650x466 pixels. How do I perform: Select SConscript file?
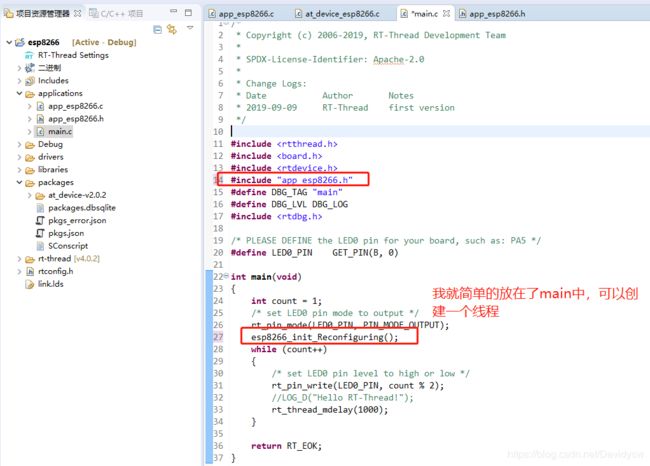(68, 246)
